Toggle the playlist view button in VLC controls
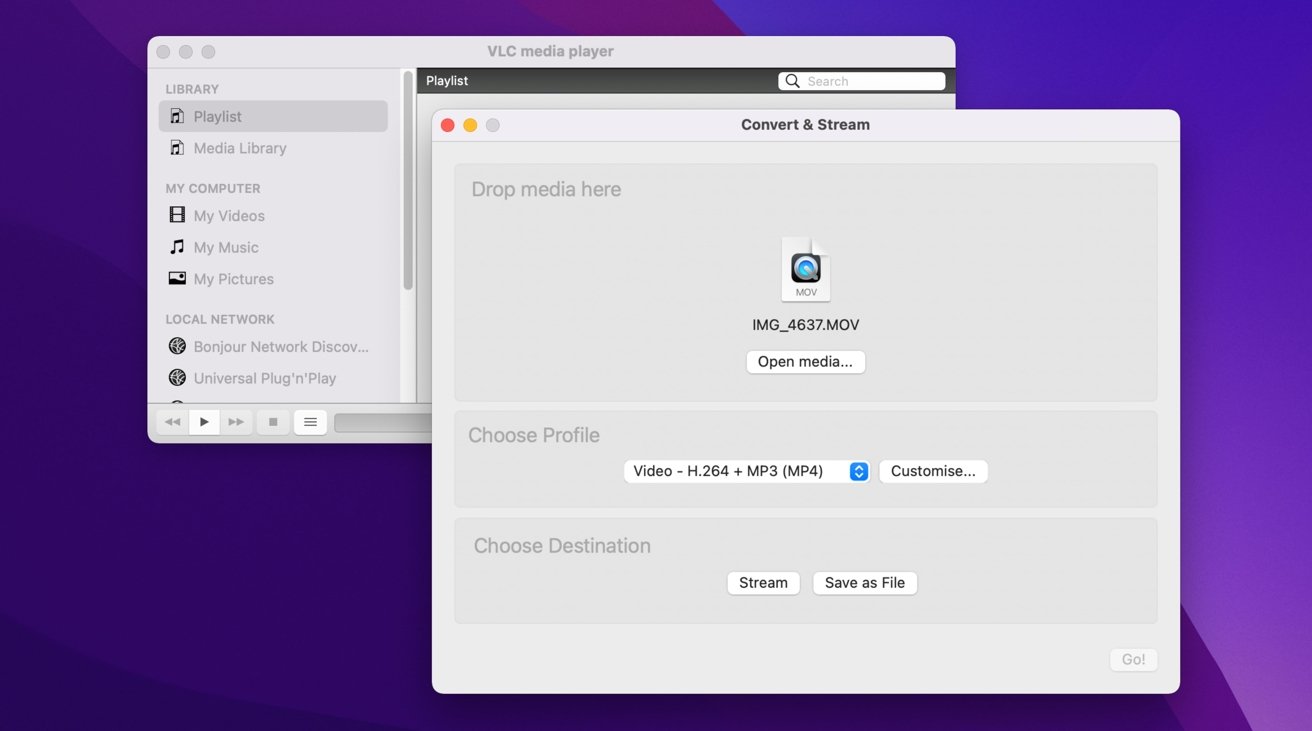 pos(310,422)
